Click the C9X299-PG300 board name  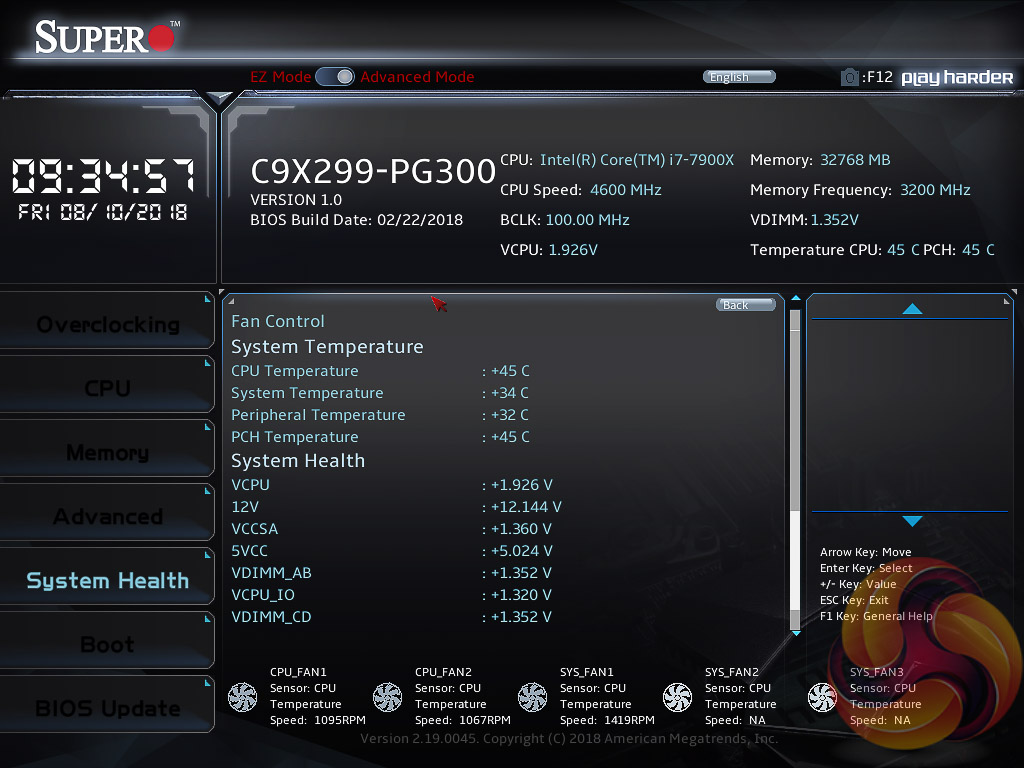(x=373, y=171)
